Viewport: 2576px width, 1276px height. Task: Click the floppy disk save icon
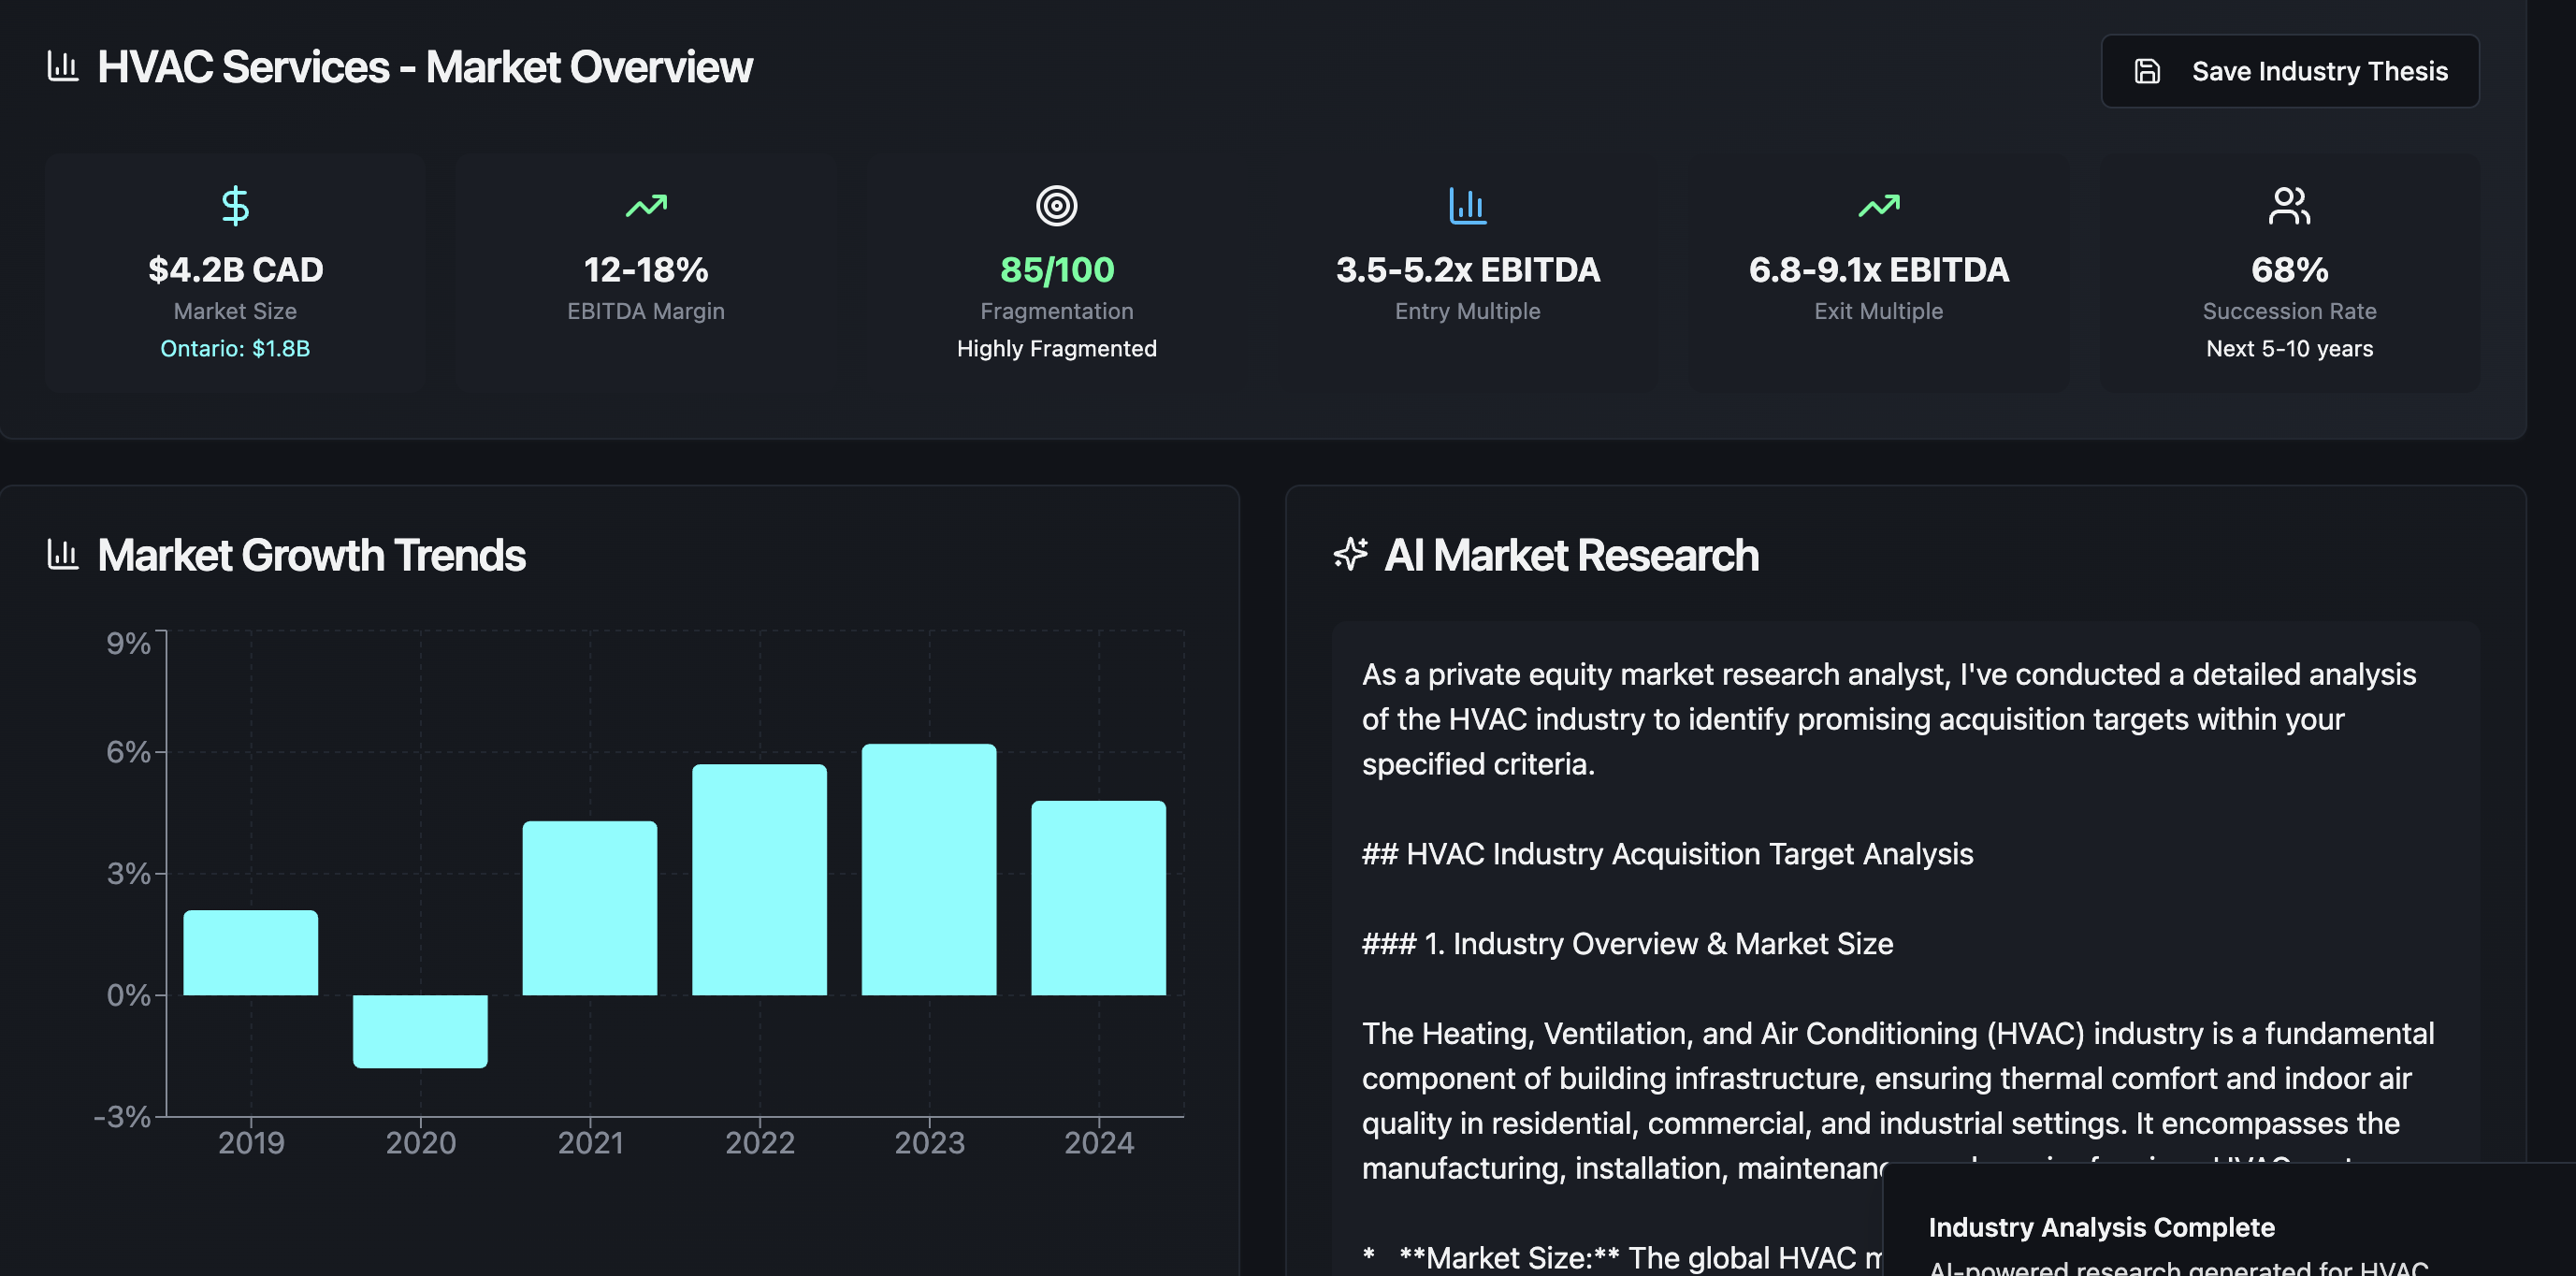click(2147, 71)
